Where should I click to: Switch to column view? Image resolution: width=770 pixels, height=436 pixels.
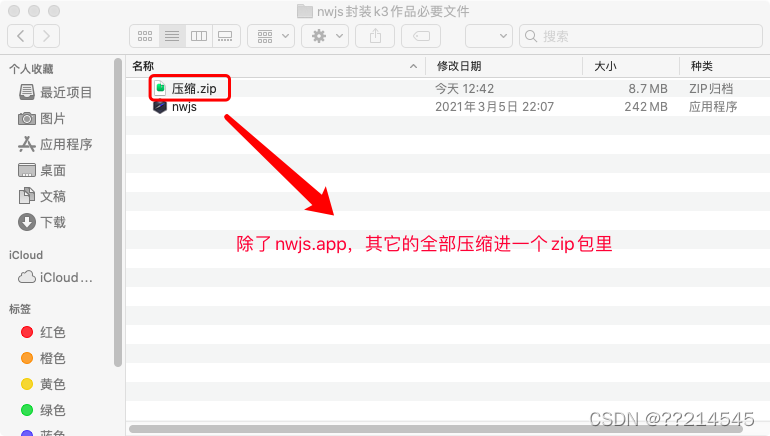click(x=199, y=36)
